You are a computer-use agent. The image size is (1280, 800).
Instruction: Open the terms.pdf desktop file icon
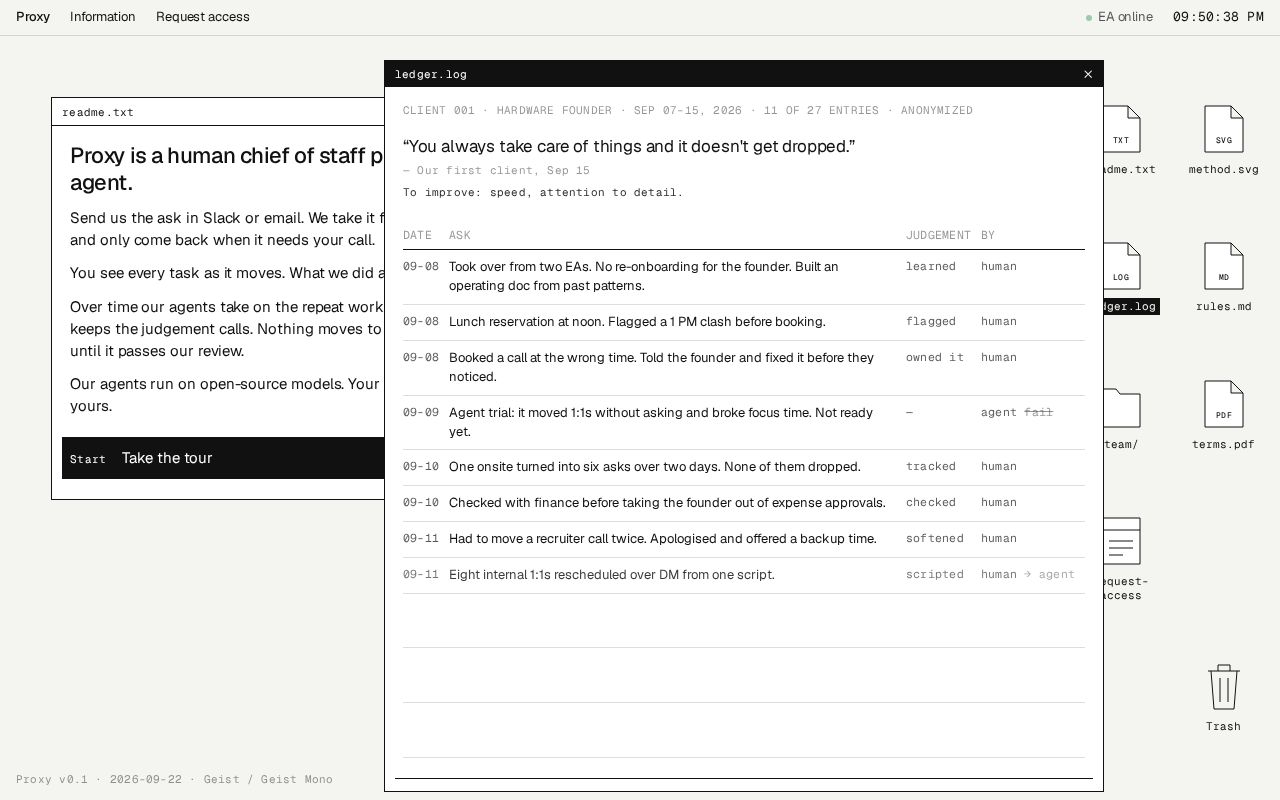(x=1223, y=415)
